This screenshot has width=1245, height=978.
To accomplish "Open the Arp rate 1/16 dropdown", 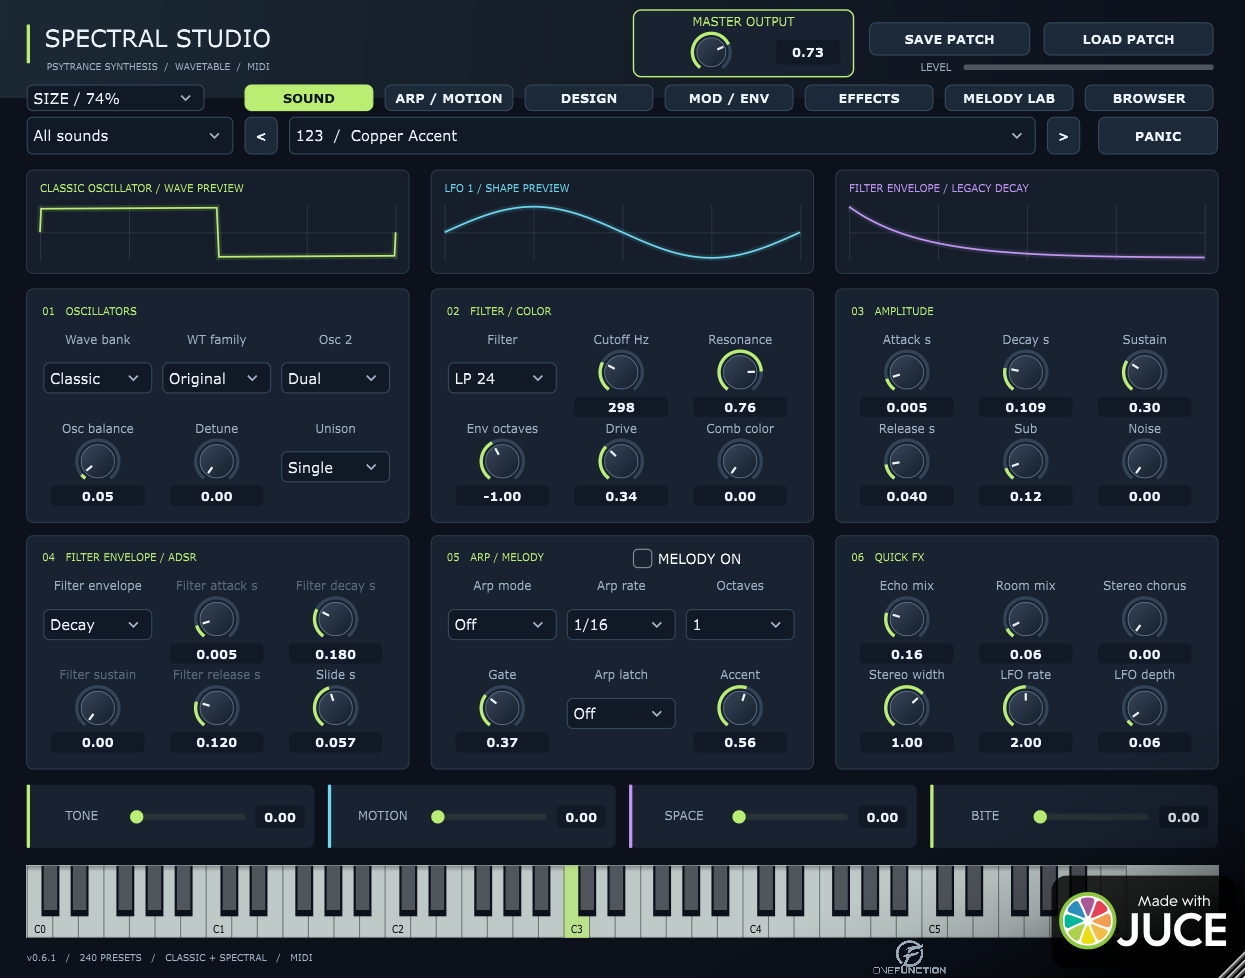I will tap(621, 624).
